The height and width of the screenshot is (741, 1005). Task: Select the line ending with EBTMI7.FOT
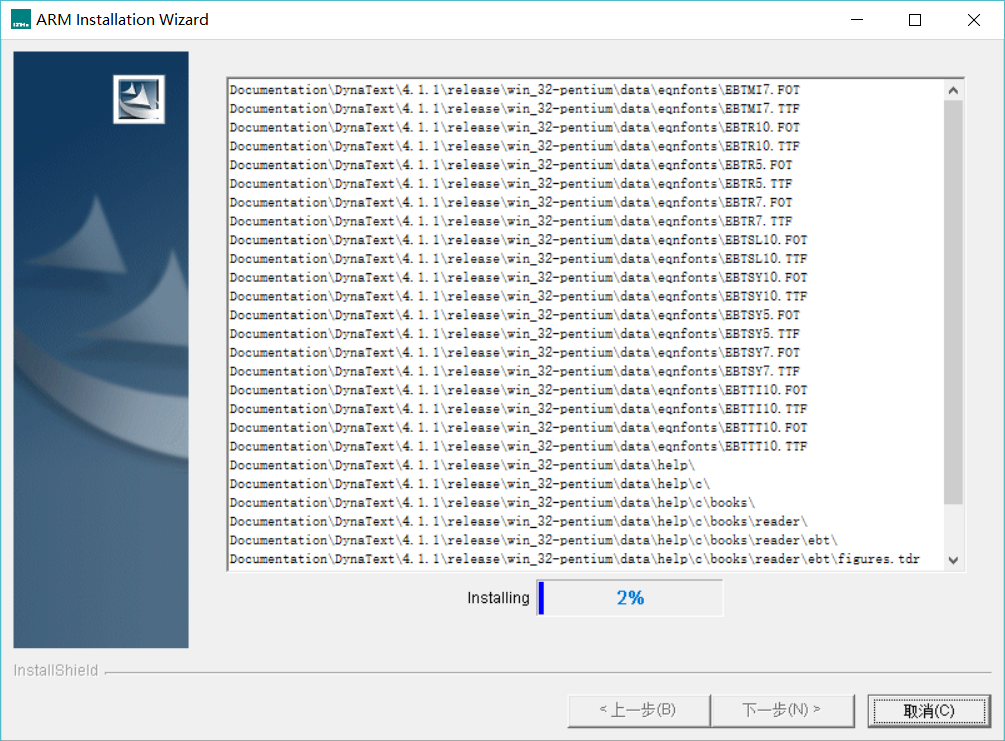(515, 90)
